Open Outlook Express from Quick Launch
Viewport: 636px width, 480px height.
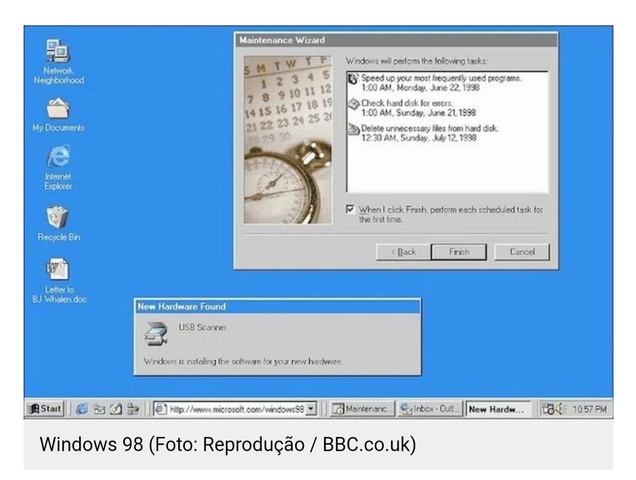pyautogui.click(x=99, y=409)
